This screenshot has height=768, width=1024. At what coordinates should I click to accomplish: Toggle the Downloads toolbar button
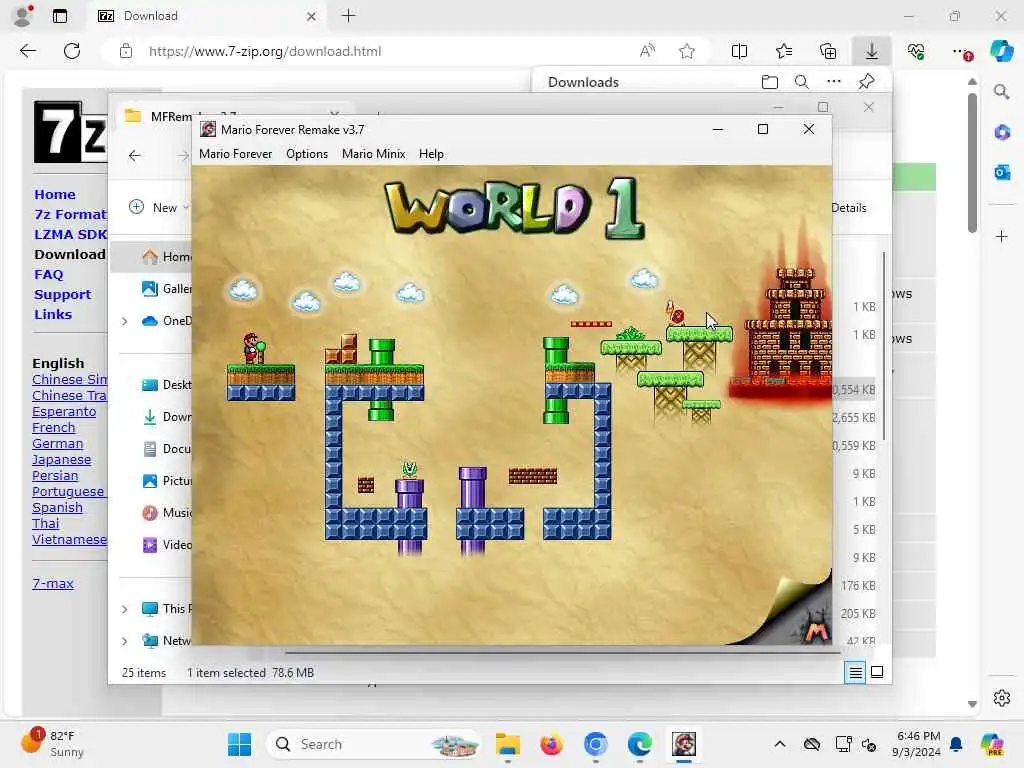tap(872, 51)
